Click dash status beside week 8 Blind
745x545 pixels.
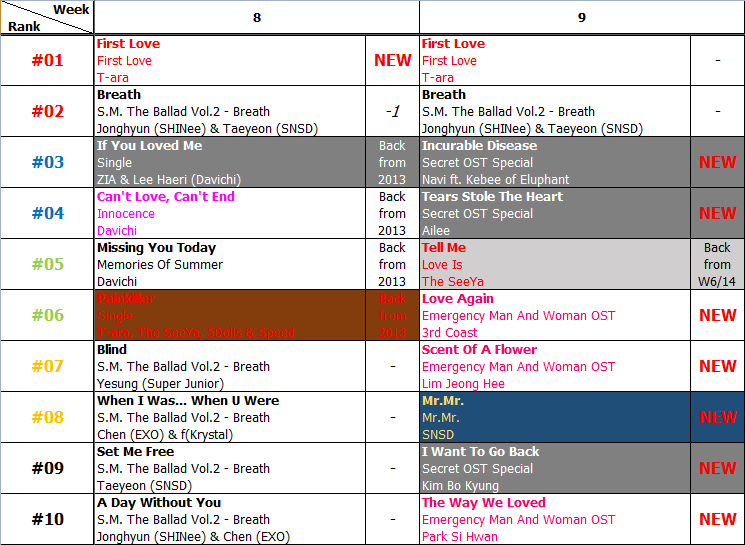click(x=392, y=366)
